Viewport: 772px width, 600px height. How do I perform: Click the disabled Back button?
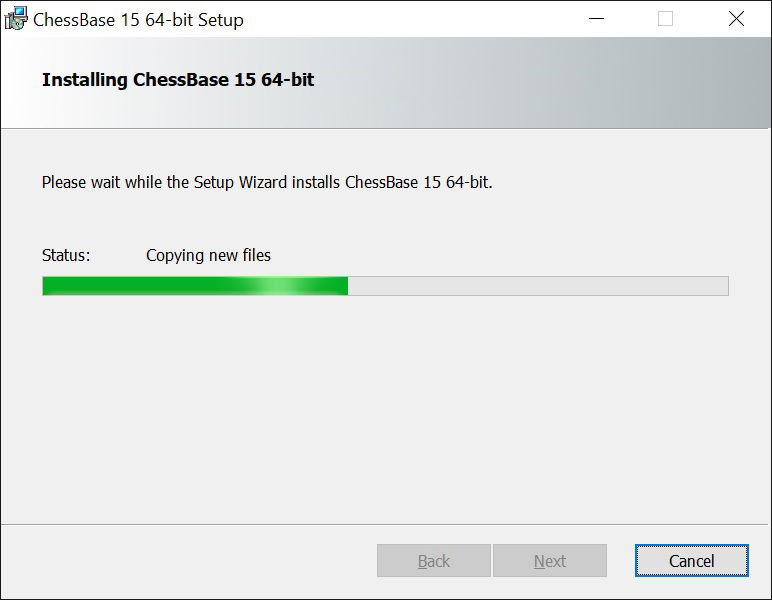point(434,561)
